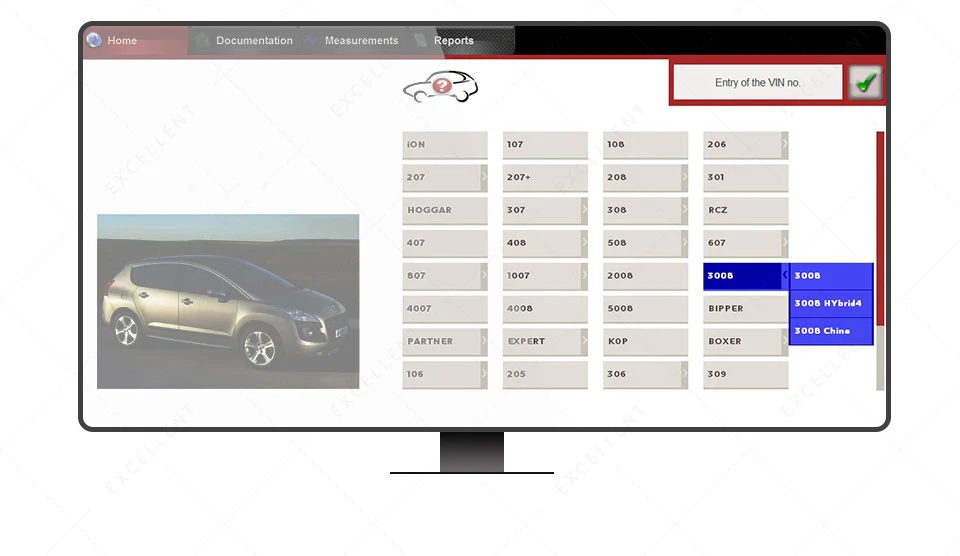Click the Measurements tab icon
This screenshot has width=960, height=556.
[x=310, y=40]
